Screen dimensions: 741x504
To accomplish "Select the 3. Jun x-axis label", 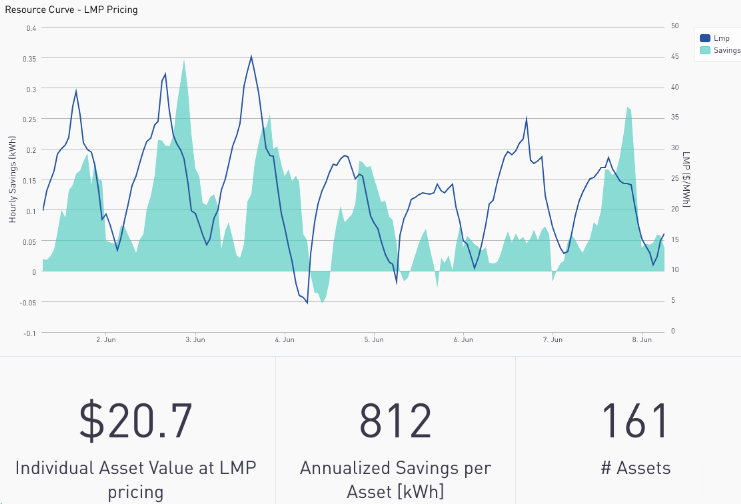I will tap(195, 340).
